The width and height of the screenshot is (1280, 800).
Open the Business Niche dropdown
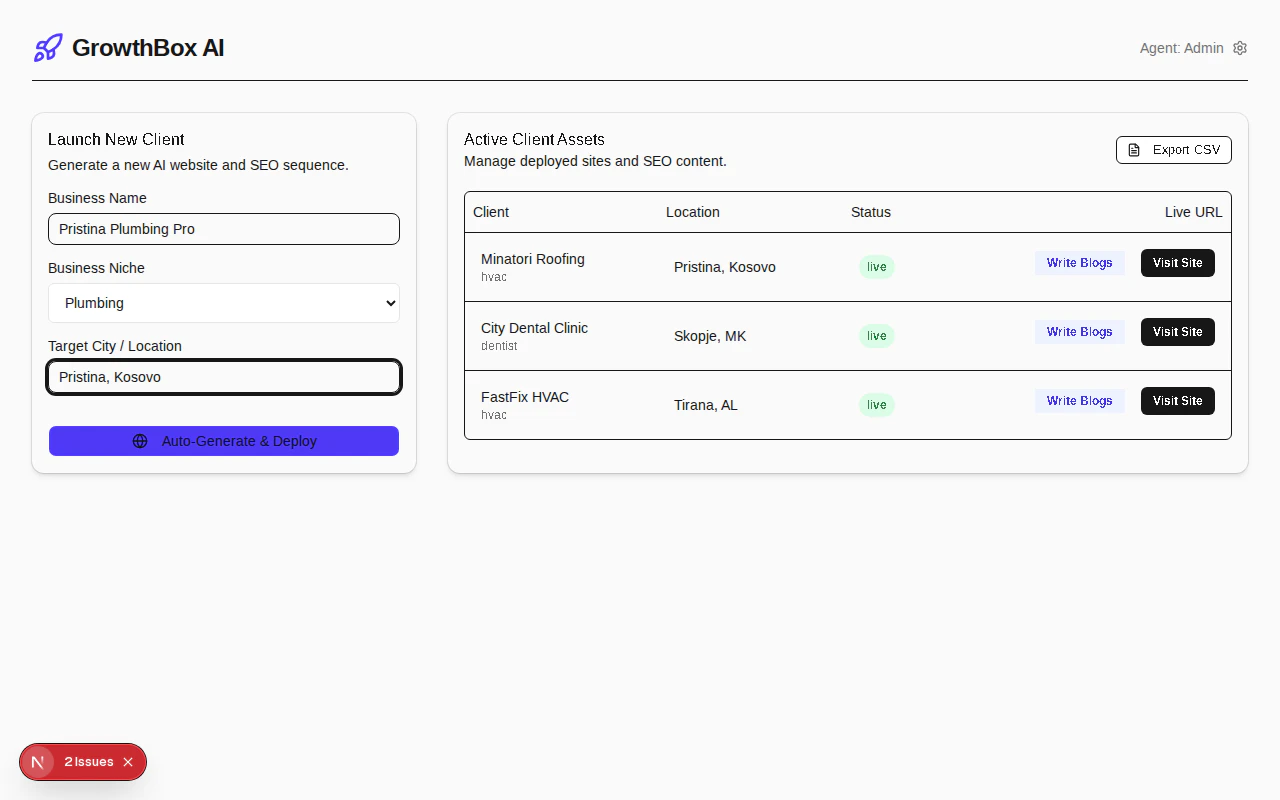[224, 303]
